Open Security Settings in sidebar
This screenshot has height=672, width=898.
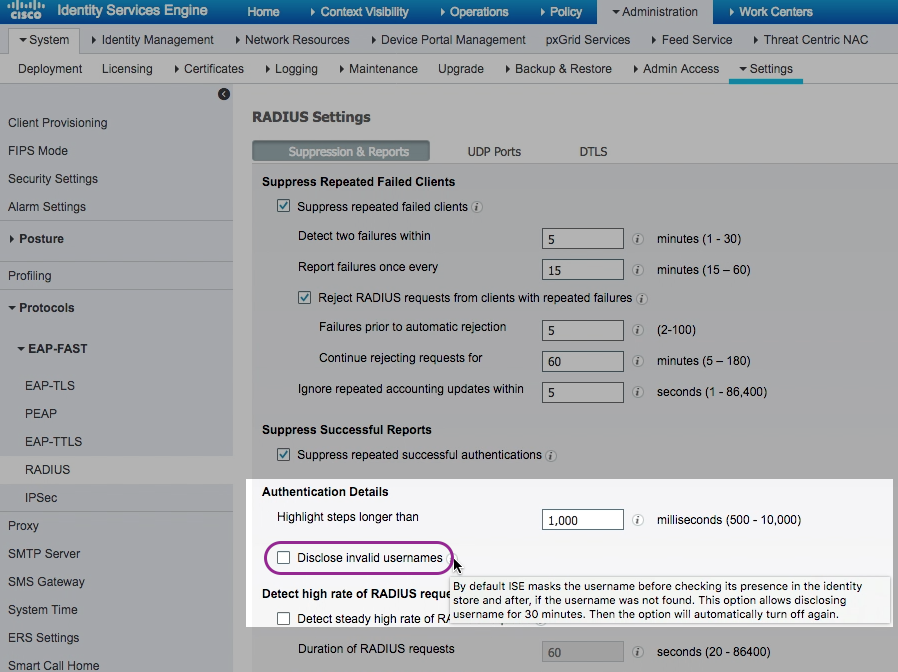click(53, 179)
